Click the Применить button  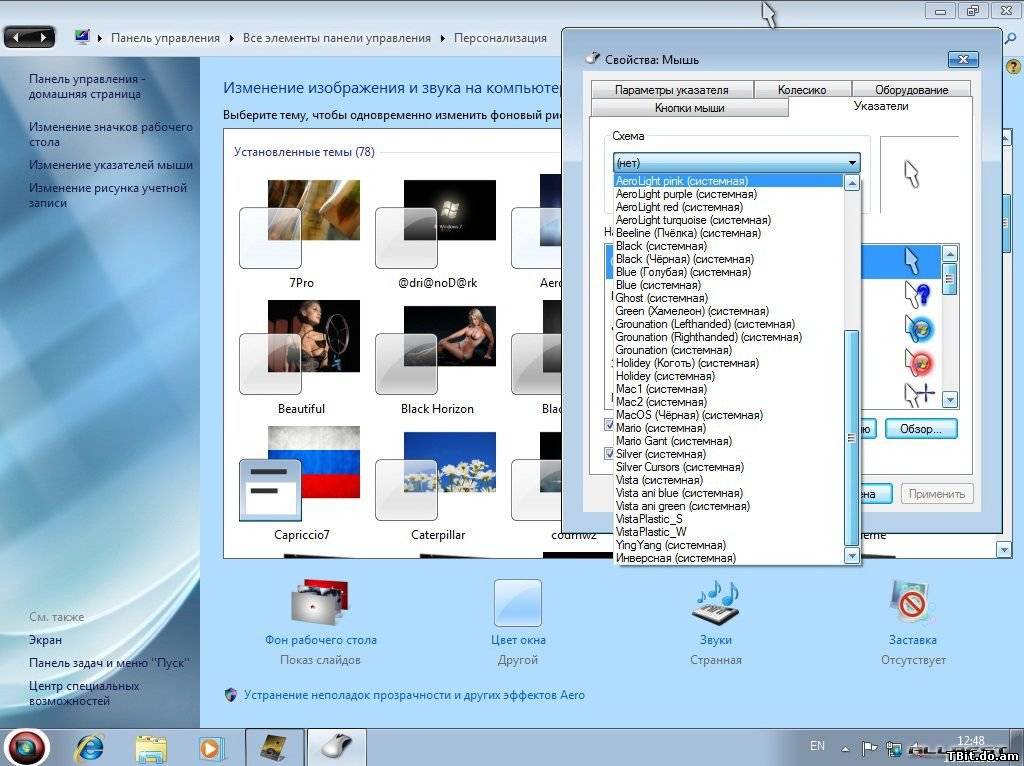click(936, 494)
